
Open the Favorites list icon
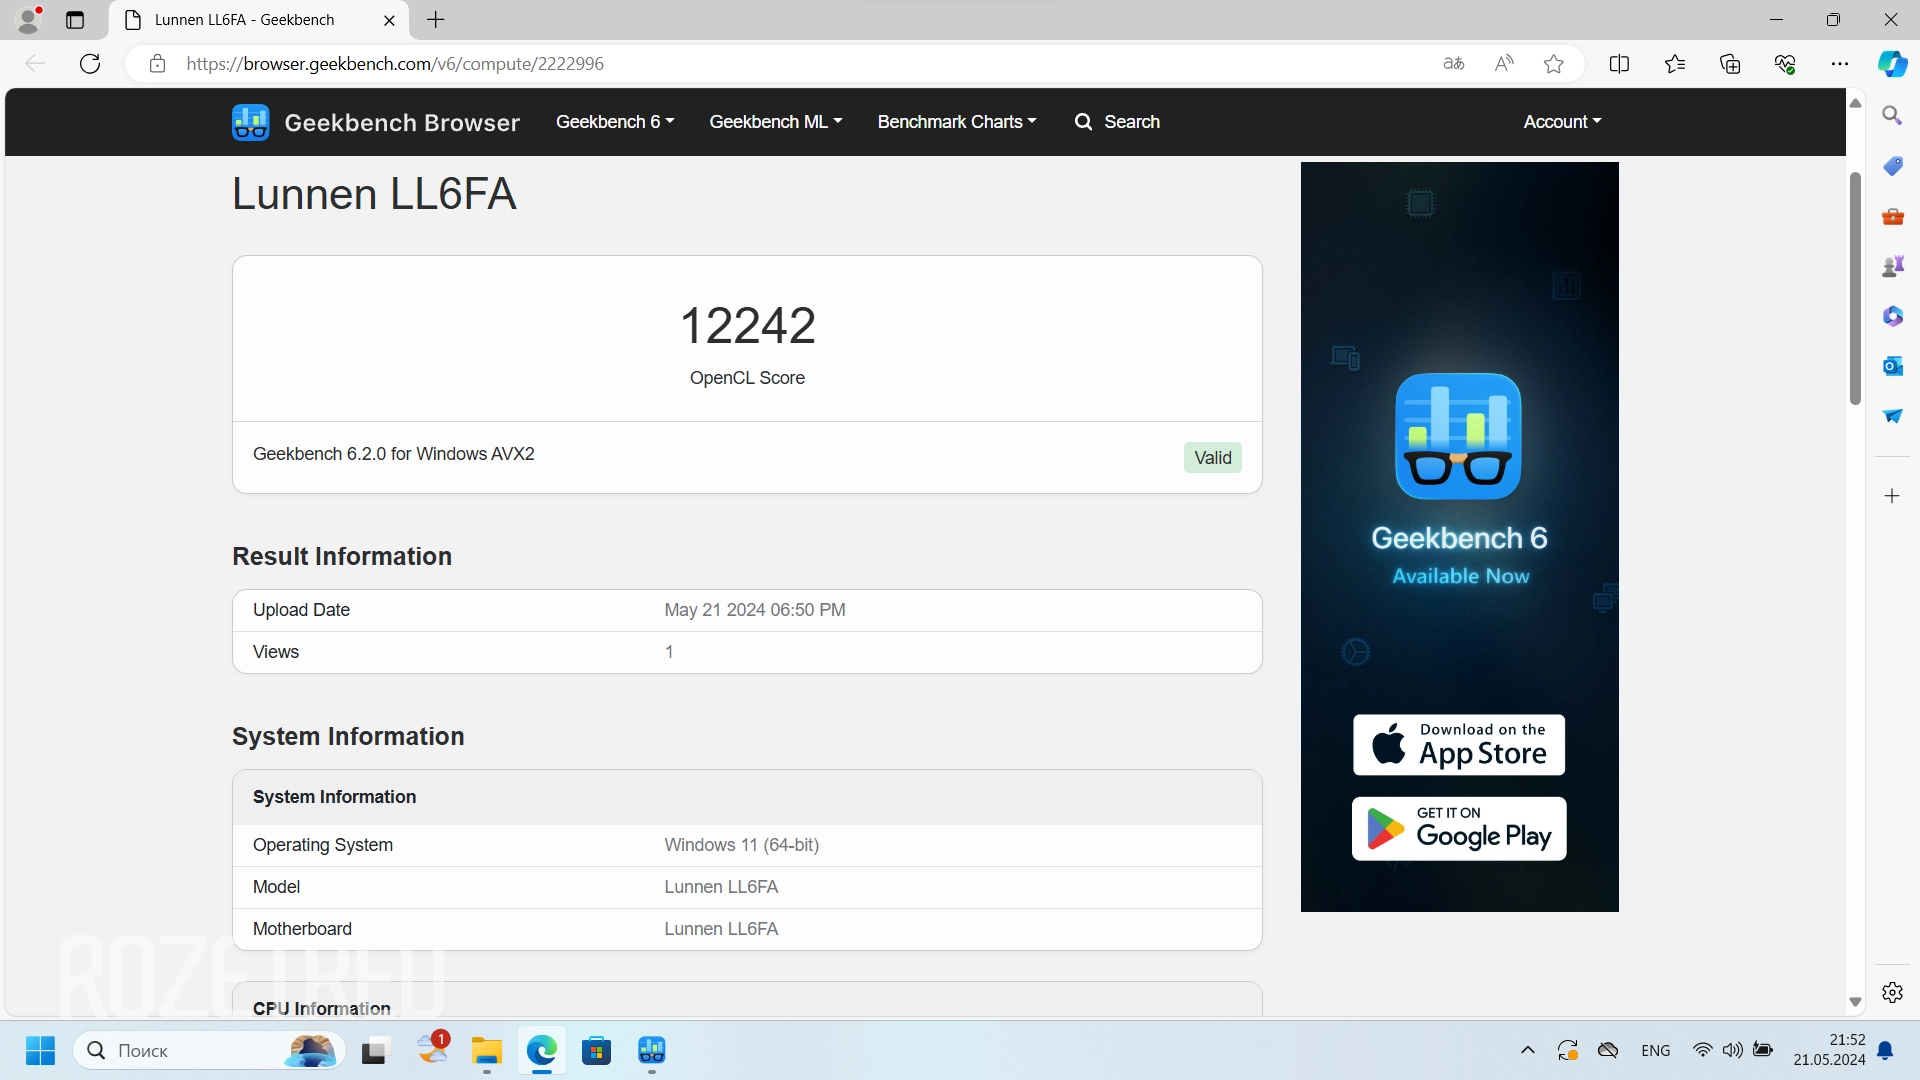coord(1675,64)
